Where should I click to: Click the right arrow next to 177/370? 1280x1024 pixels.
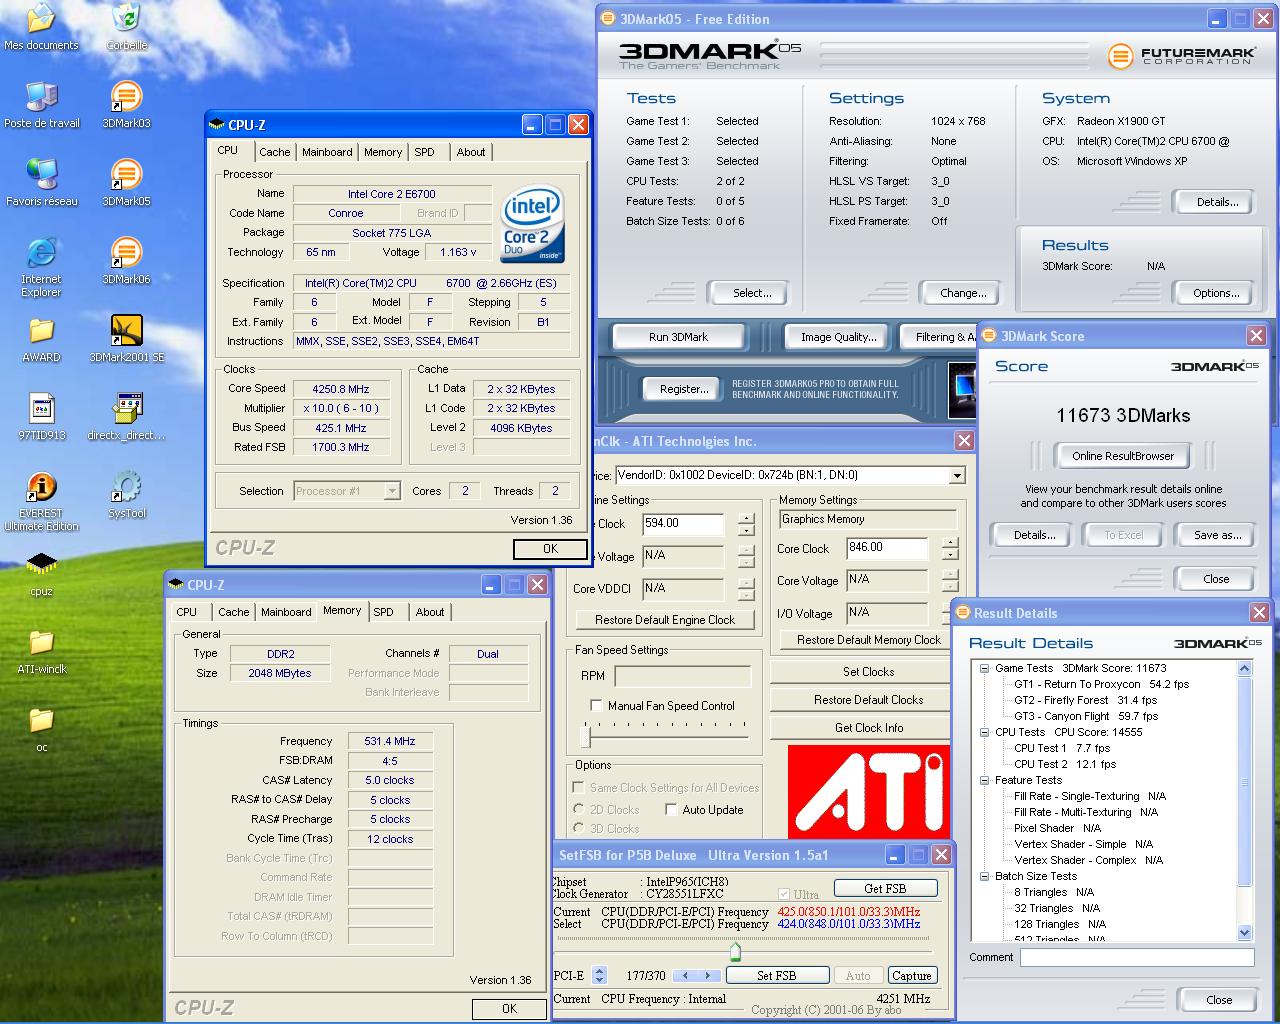pos(708,975)
